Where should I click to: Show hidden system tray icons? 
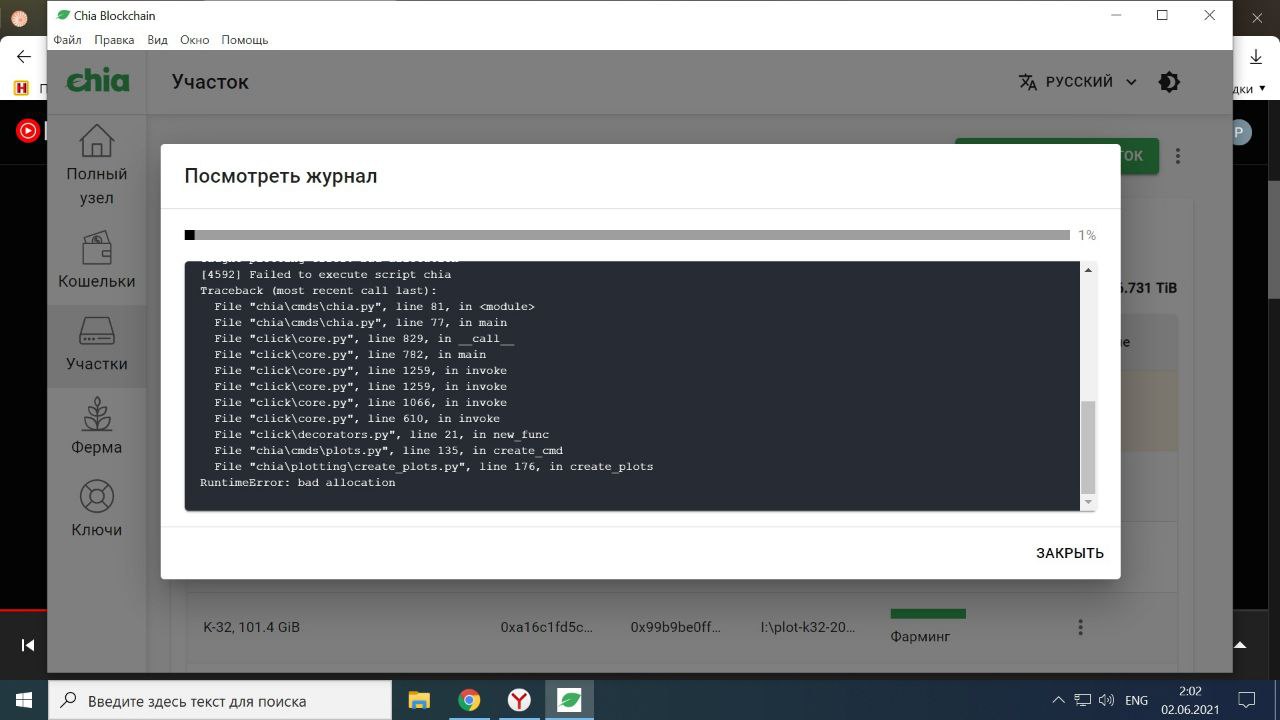pyautogui.click(x=1058, y=700)
